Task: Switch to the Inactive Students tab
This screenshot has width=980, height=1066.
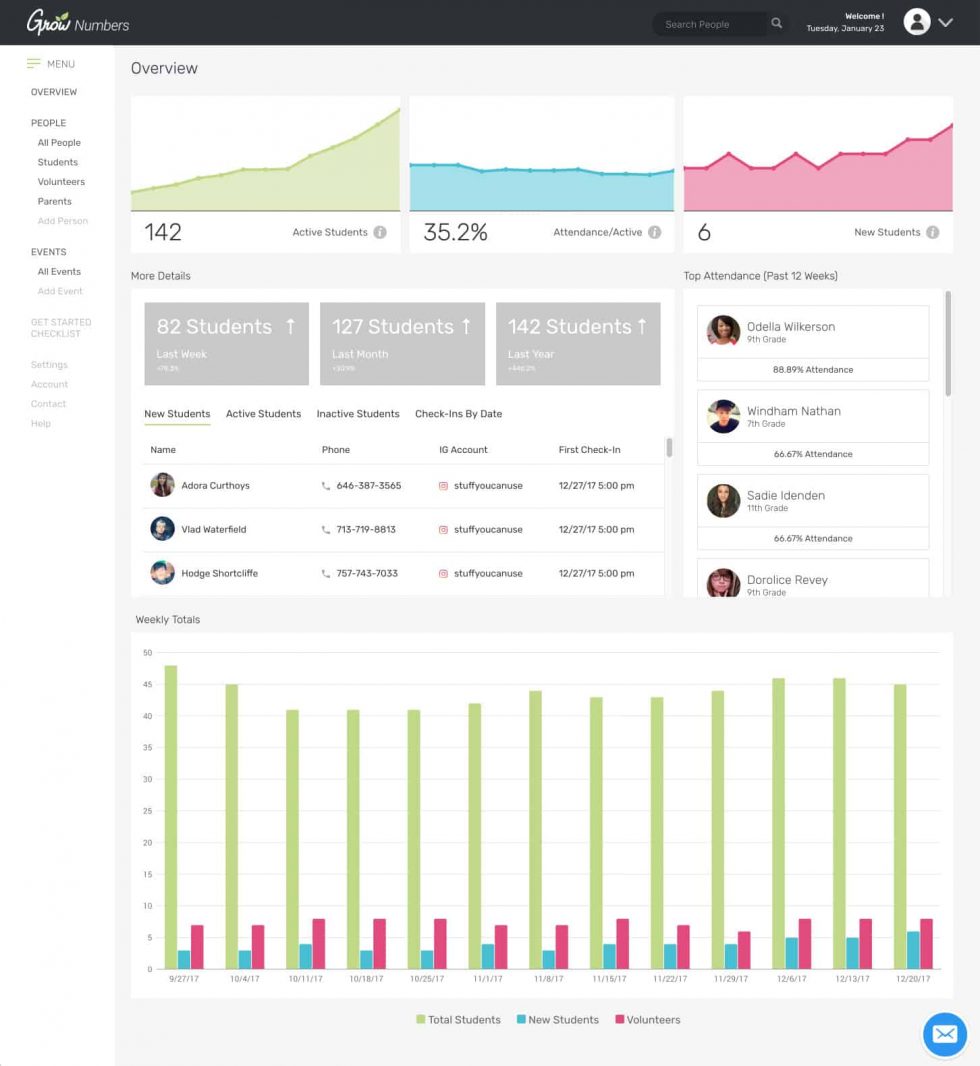Action: pyautogui.click(x=358, y=414)
